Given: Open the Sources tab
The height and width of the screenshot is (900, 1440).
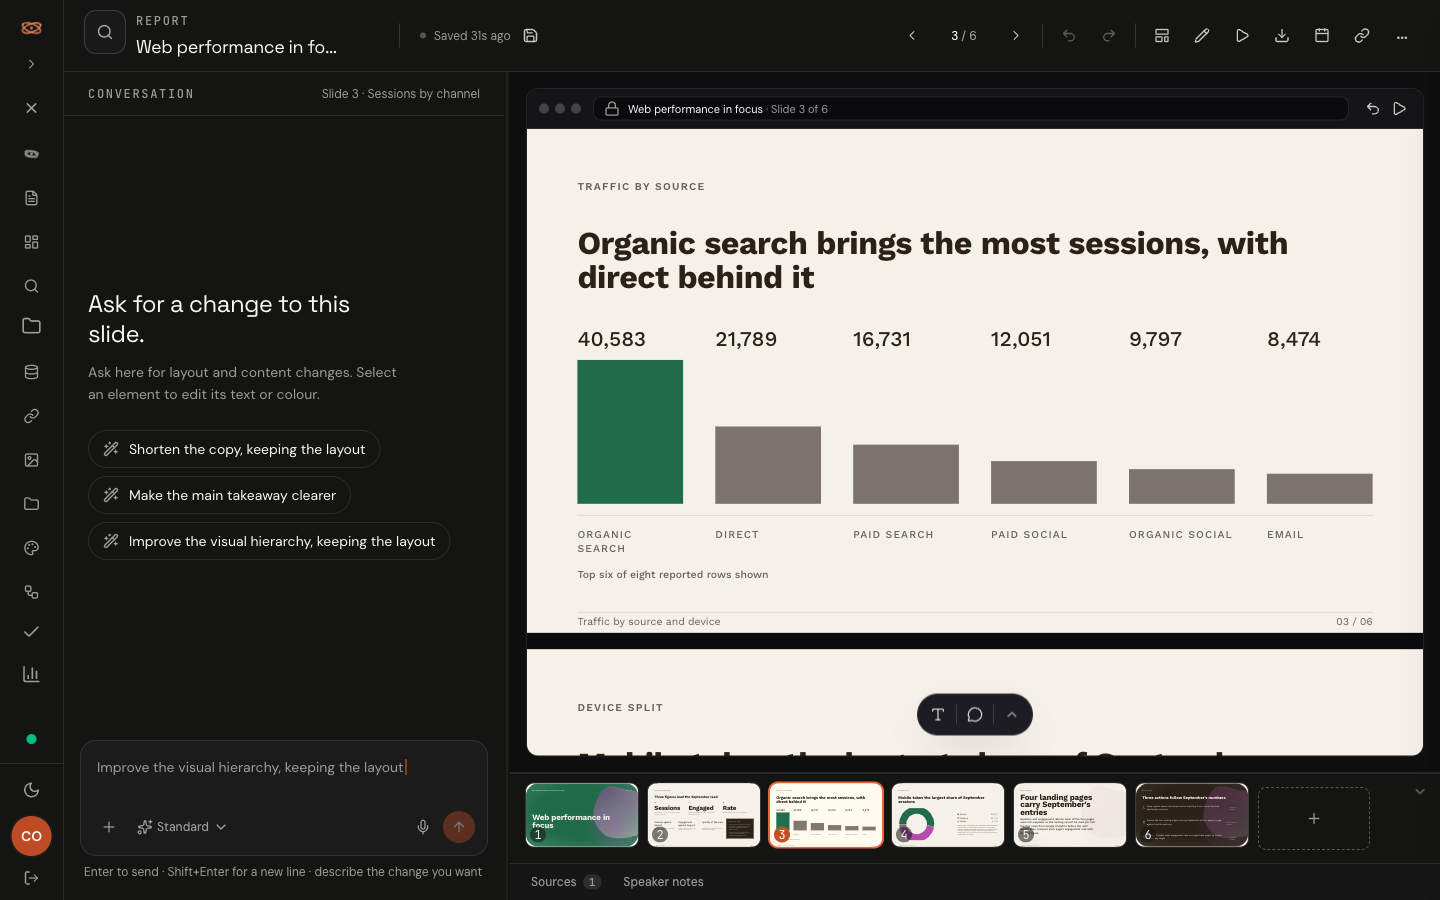Looking at the screenshot, I should pyautogui.click(x=565, y=882).
